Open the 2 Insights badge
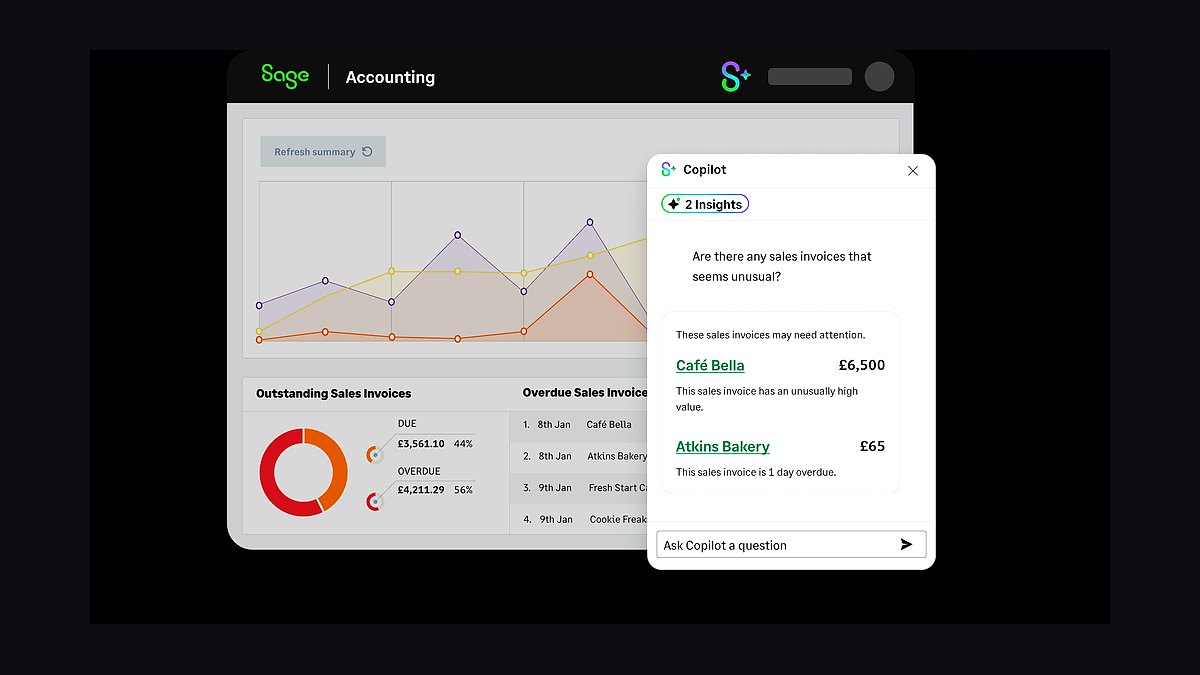Screen dimensions: 1200x675 pos(705,204)
